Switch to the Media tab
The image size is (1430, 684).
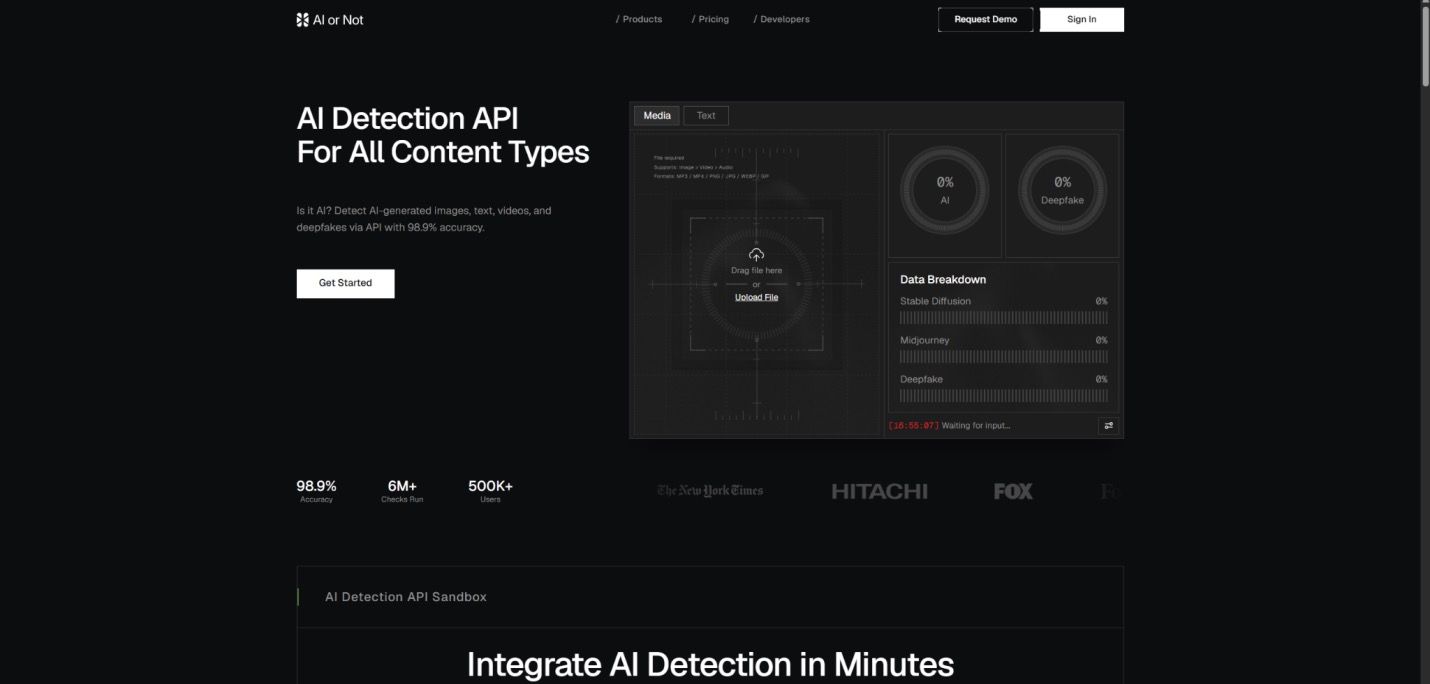tap(657, 115)
